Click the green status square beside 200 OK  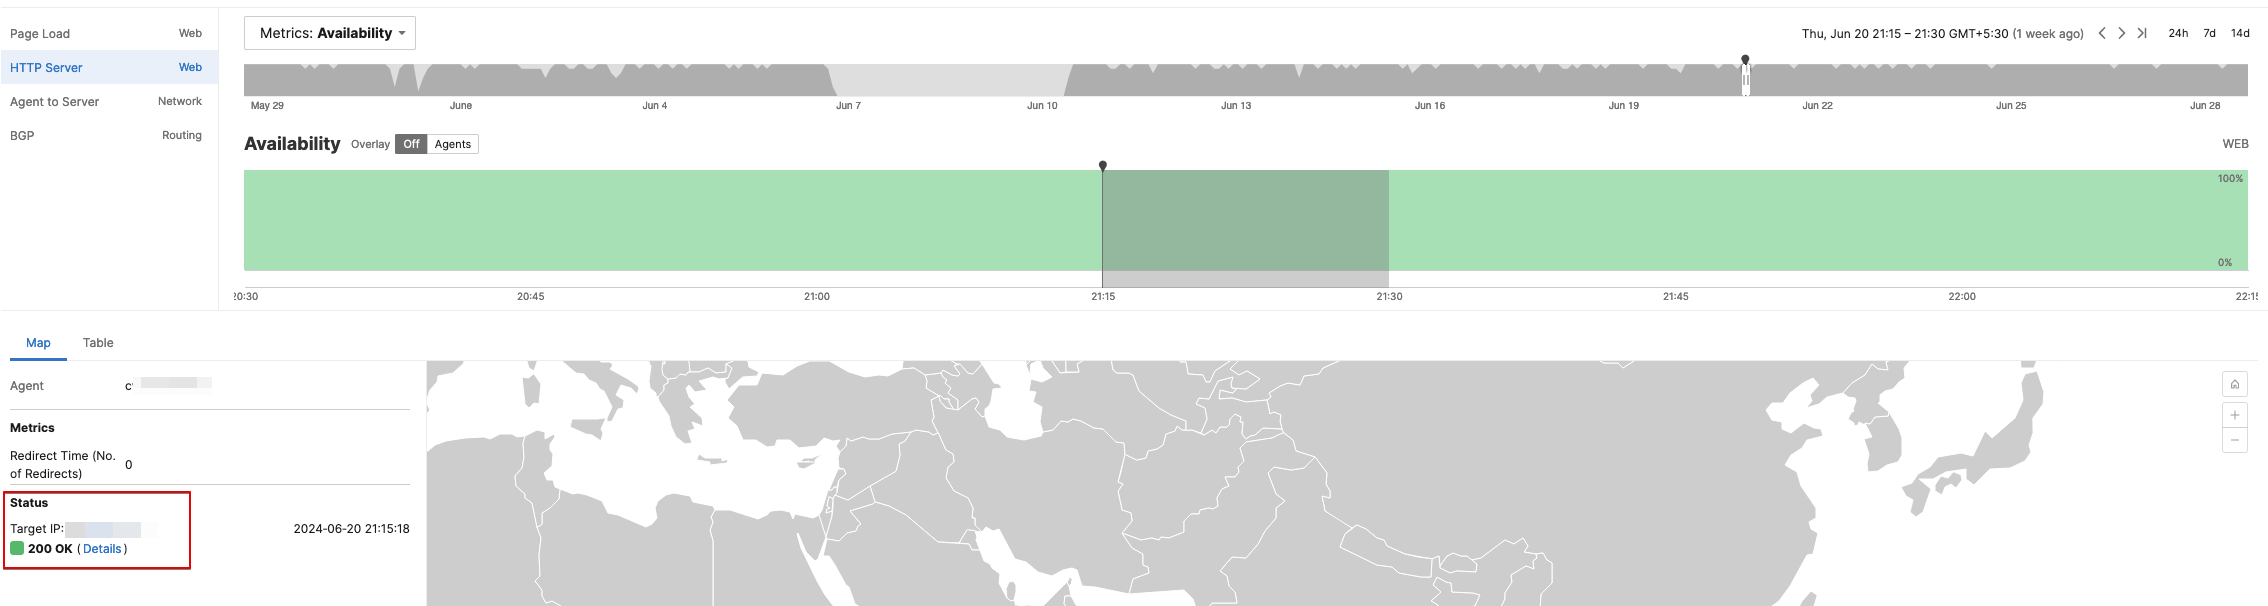[17, 548]
